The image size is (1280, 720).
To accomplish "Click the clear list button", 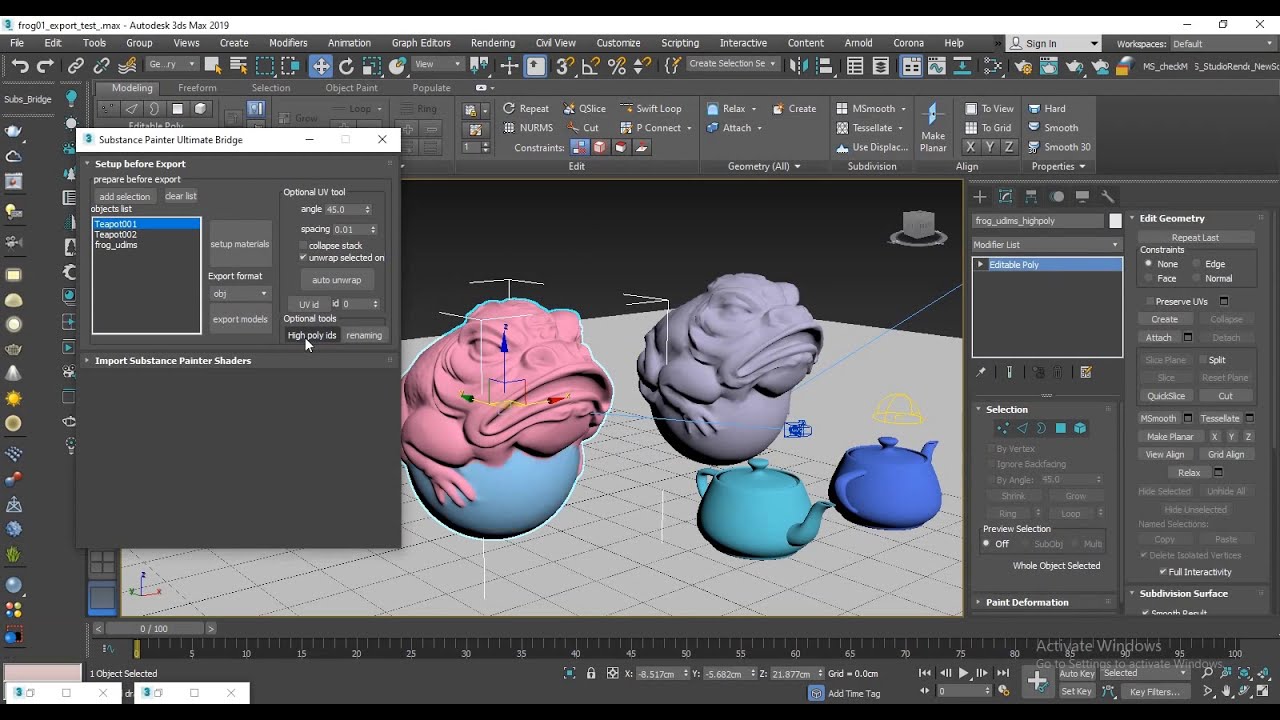I will 181,196.
